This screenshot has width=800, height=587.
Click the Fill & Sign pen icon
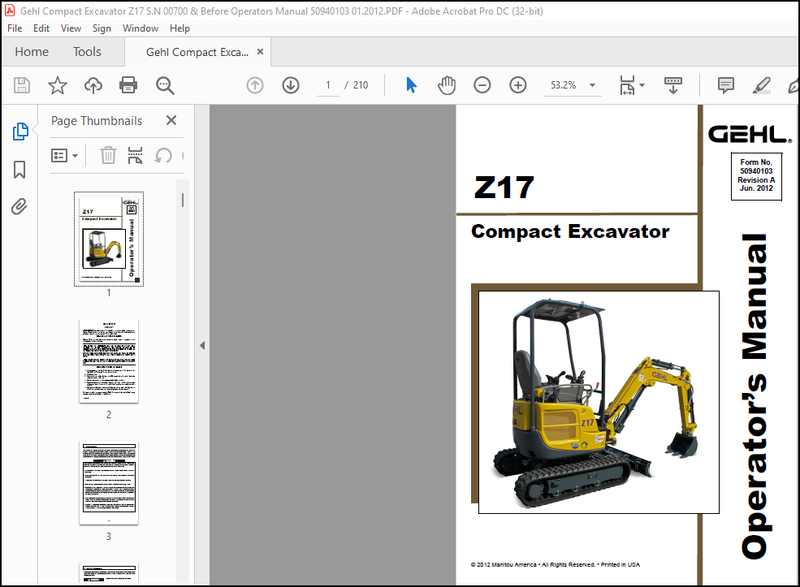(x=762, y=85)
